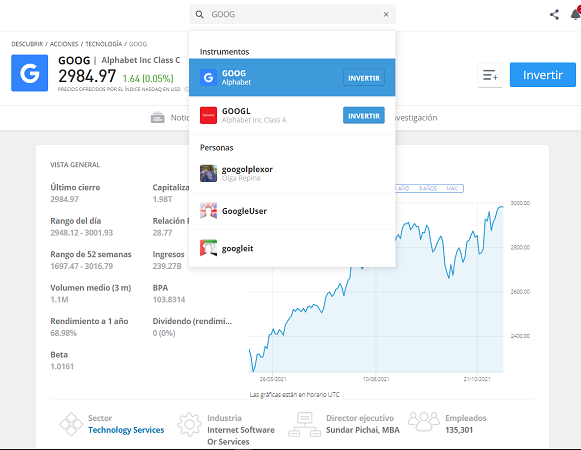Click the 10/08/2021 date label on the chart

pyautogui.click(x=376, y=379)
